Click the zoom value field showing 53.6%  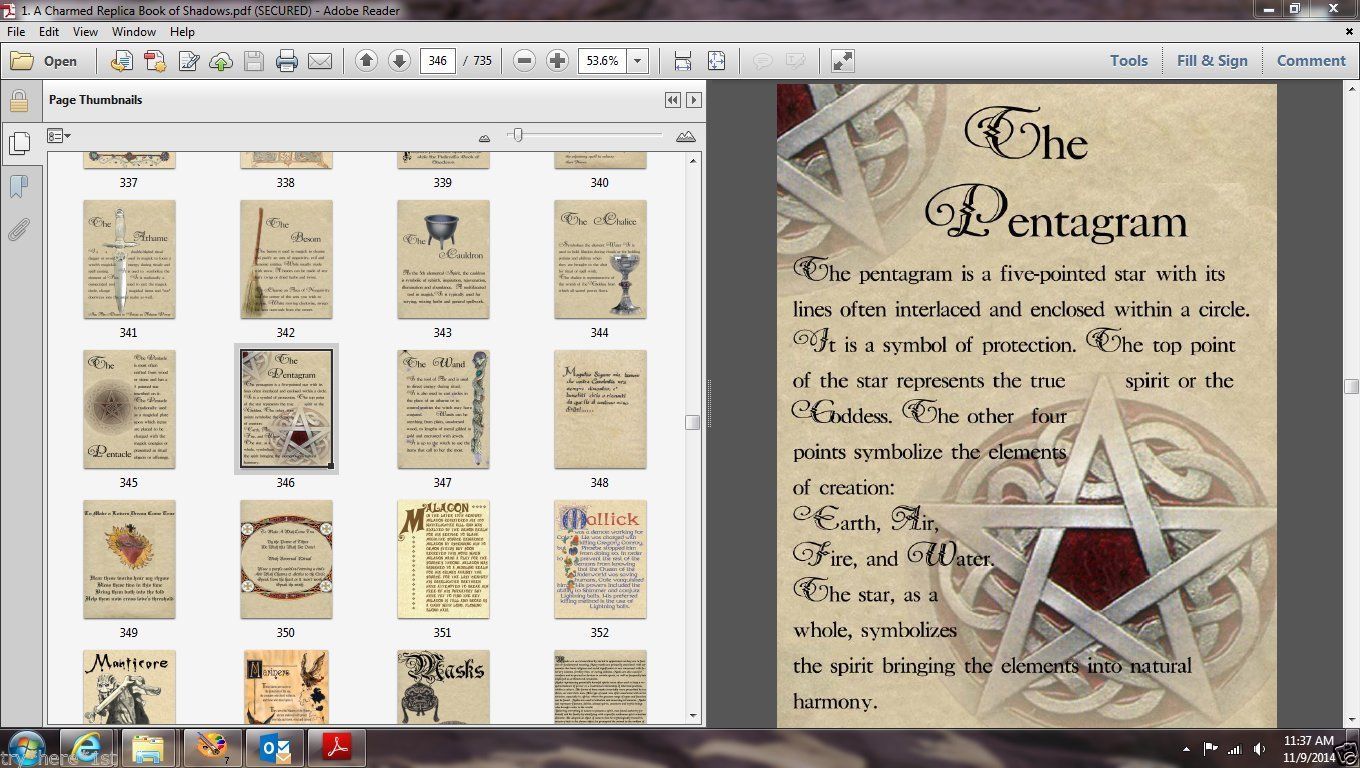(602, 61)
